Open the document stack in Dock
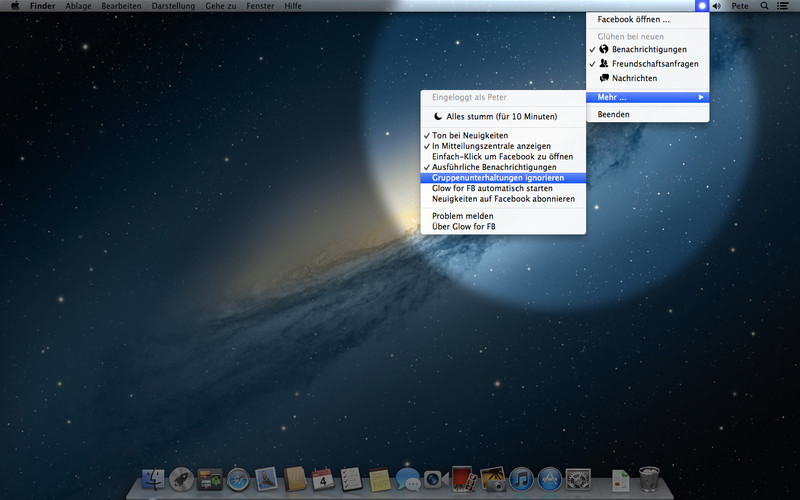 point(620,480)
